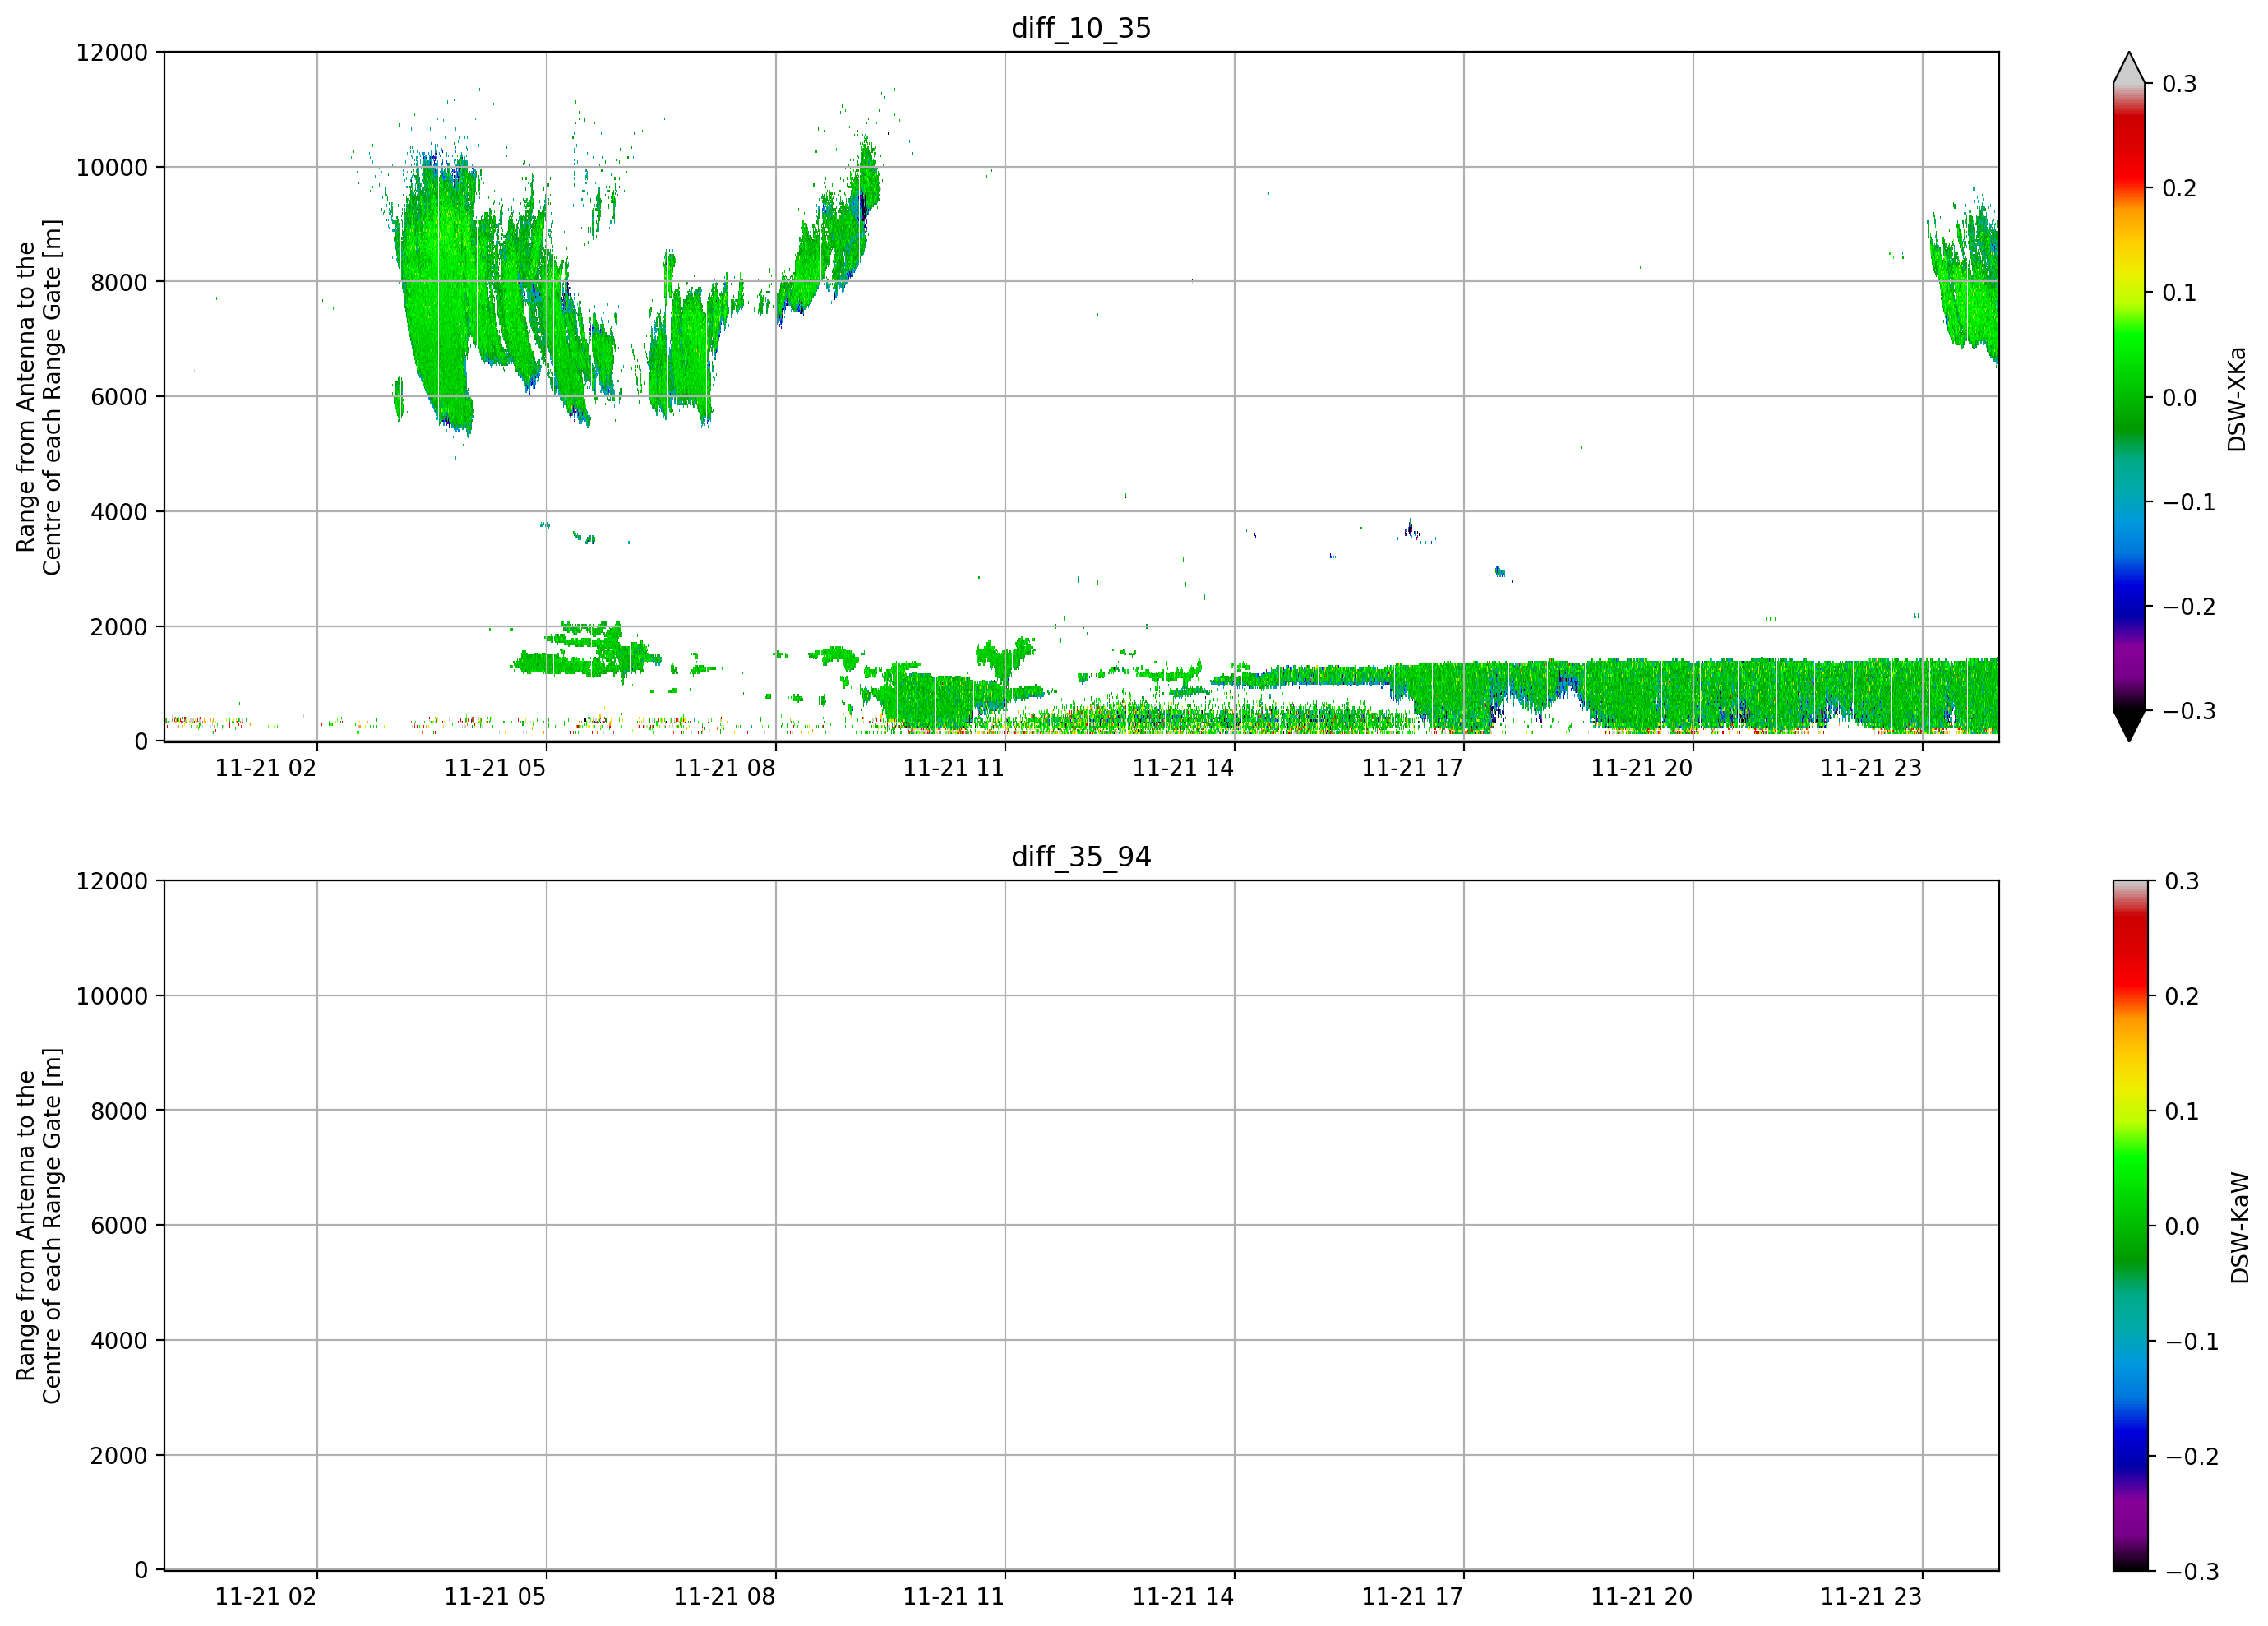Click the 0.3 tick on DSW-KaW colorbar
The width and height of the screenshot is (2268, 1626).
click(2182, 881)
